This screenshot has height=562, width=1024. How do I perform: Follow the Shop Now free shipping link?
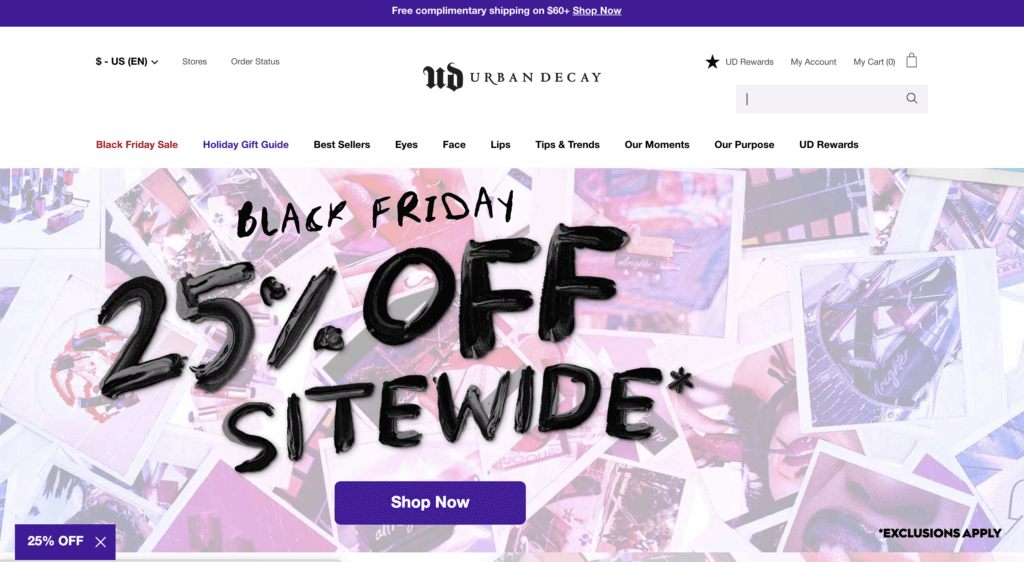[x=597, y=10]
